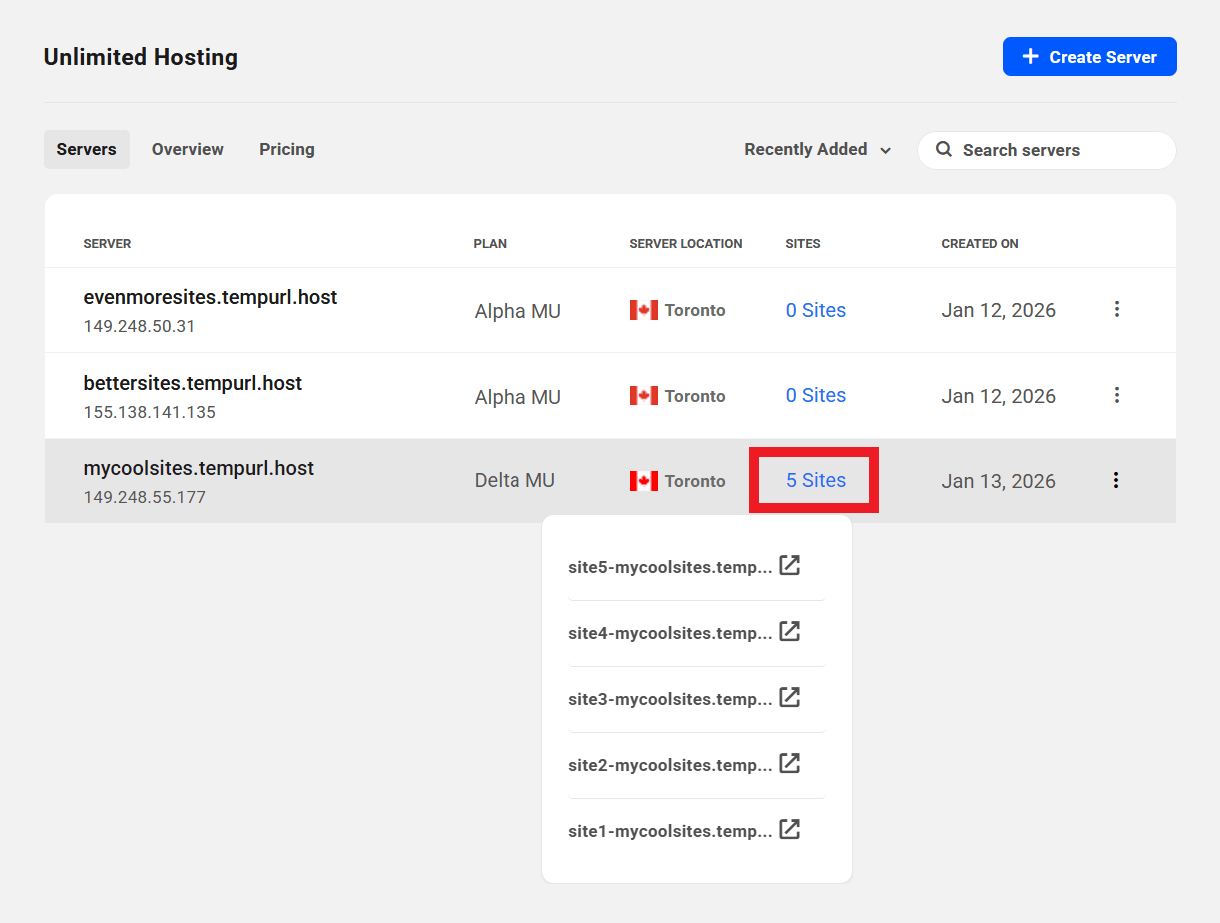Screen dimensions: 1220x923
Task: Click the IP address 149.248.50.31
Action: tap(139, 326)
